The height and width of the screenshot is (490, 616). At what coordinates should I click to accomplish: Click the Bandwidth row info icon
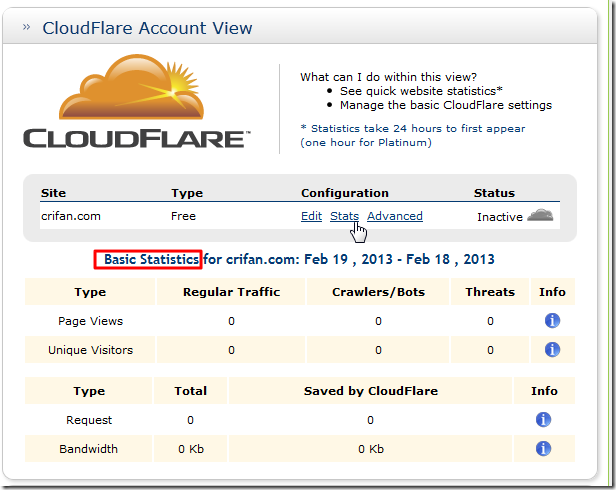point(544,449)
